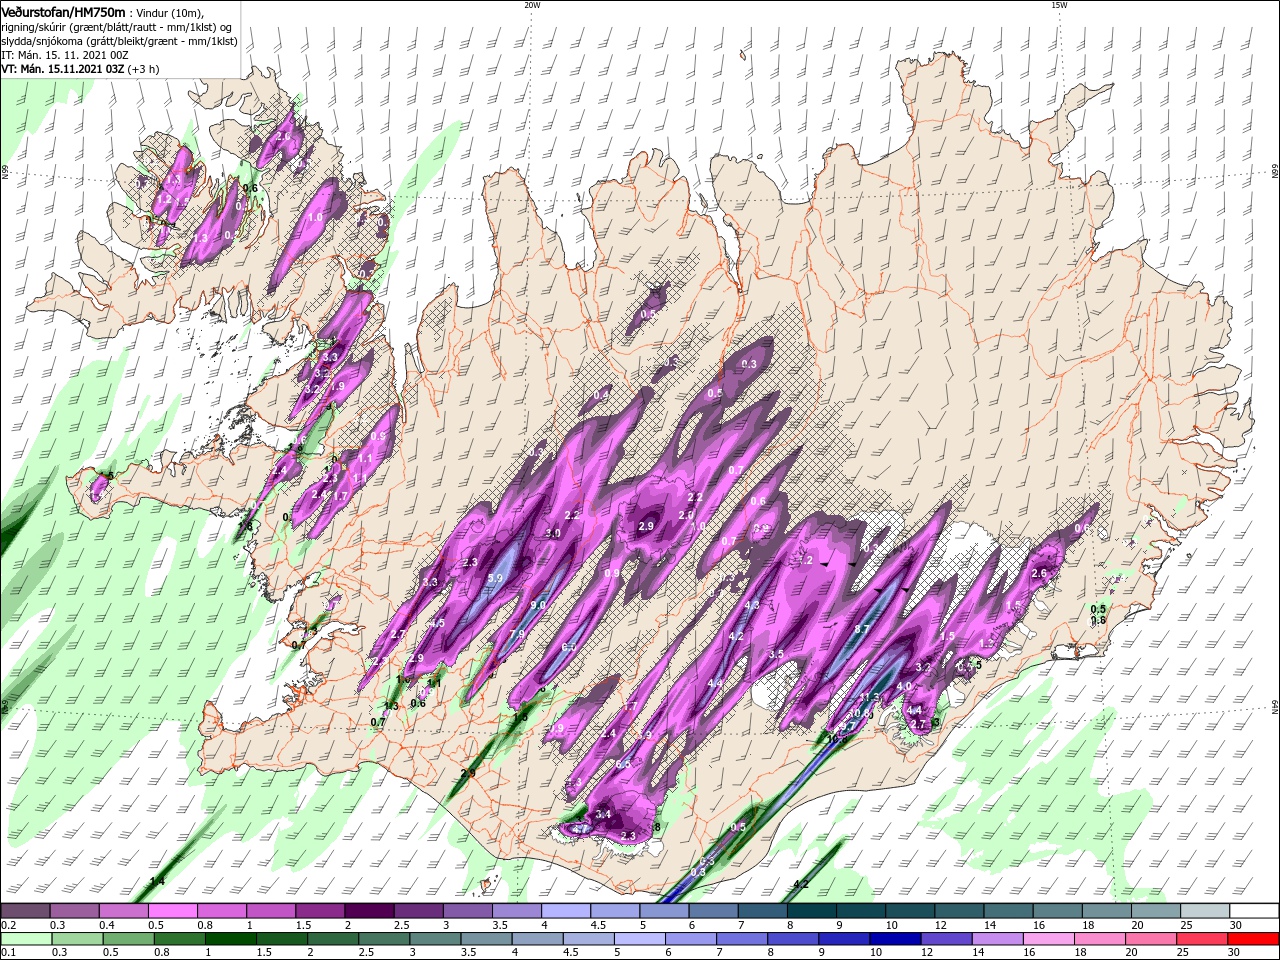The width and height of the screenshot is (1280, 960).
Task: Pick the bright pink top-row swatch starting at 0.5
Action: 172,911
